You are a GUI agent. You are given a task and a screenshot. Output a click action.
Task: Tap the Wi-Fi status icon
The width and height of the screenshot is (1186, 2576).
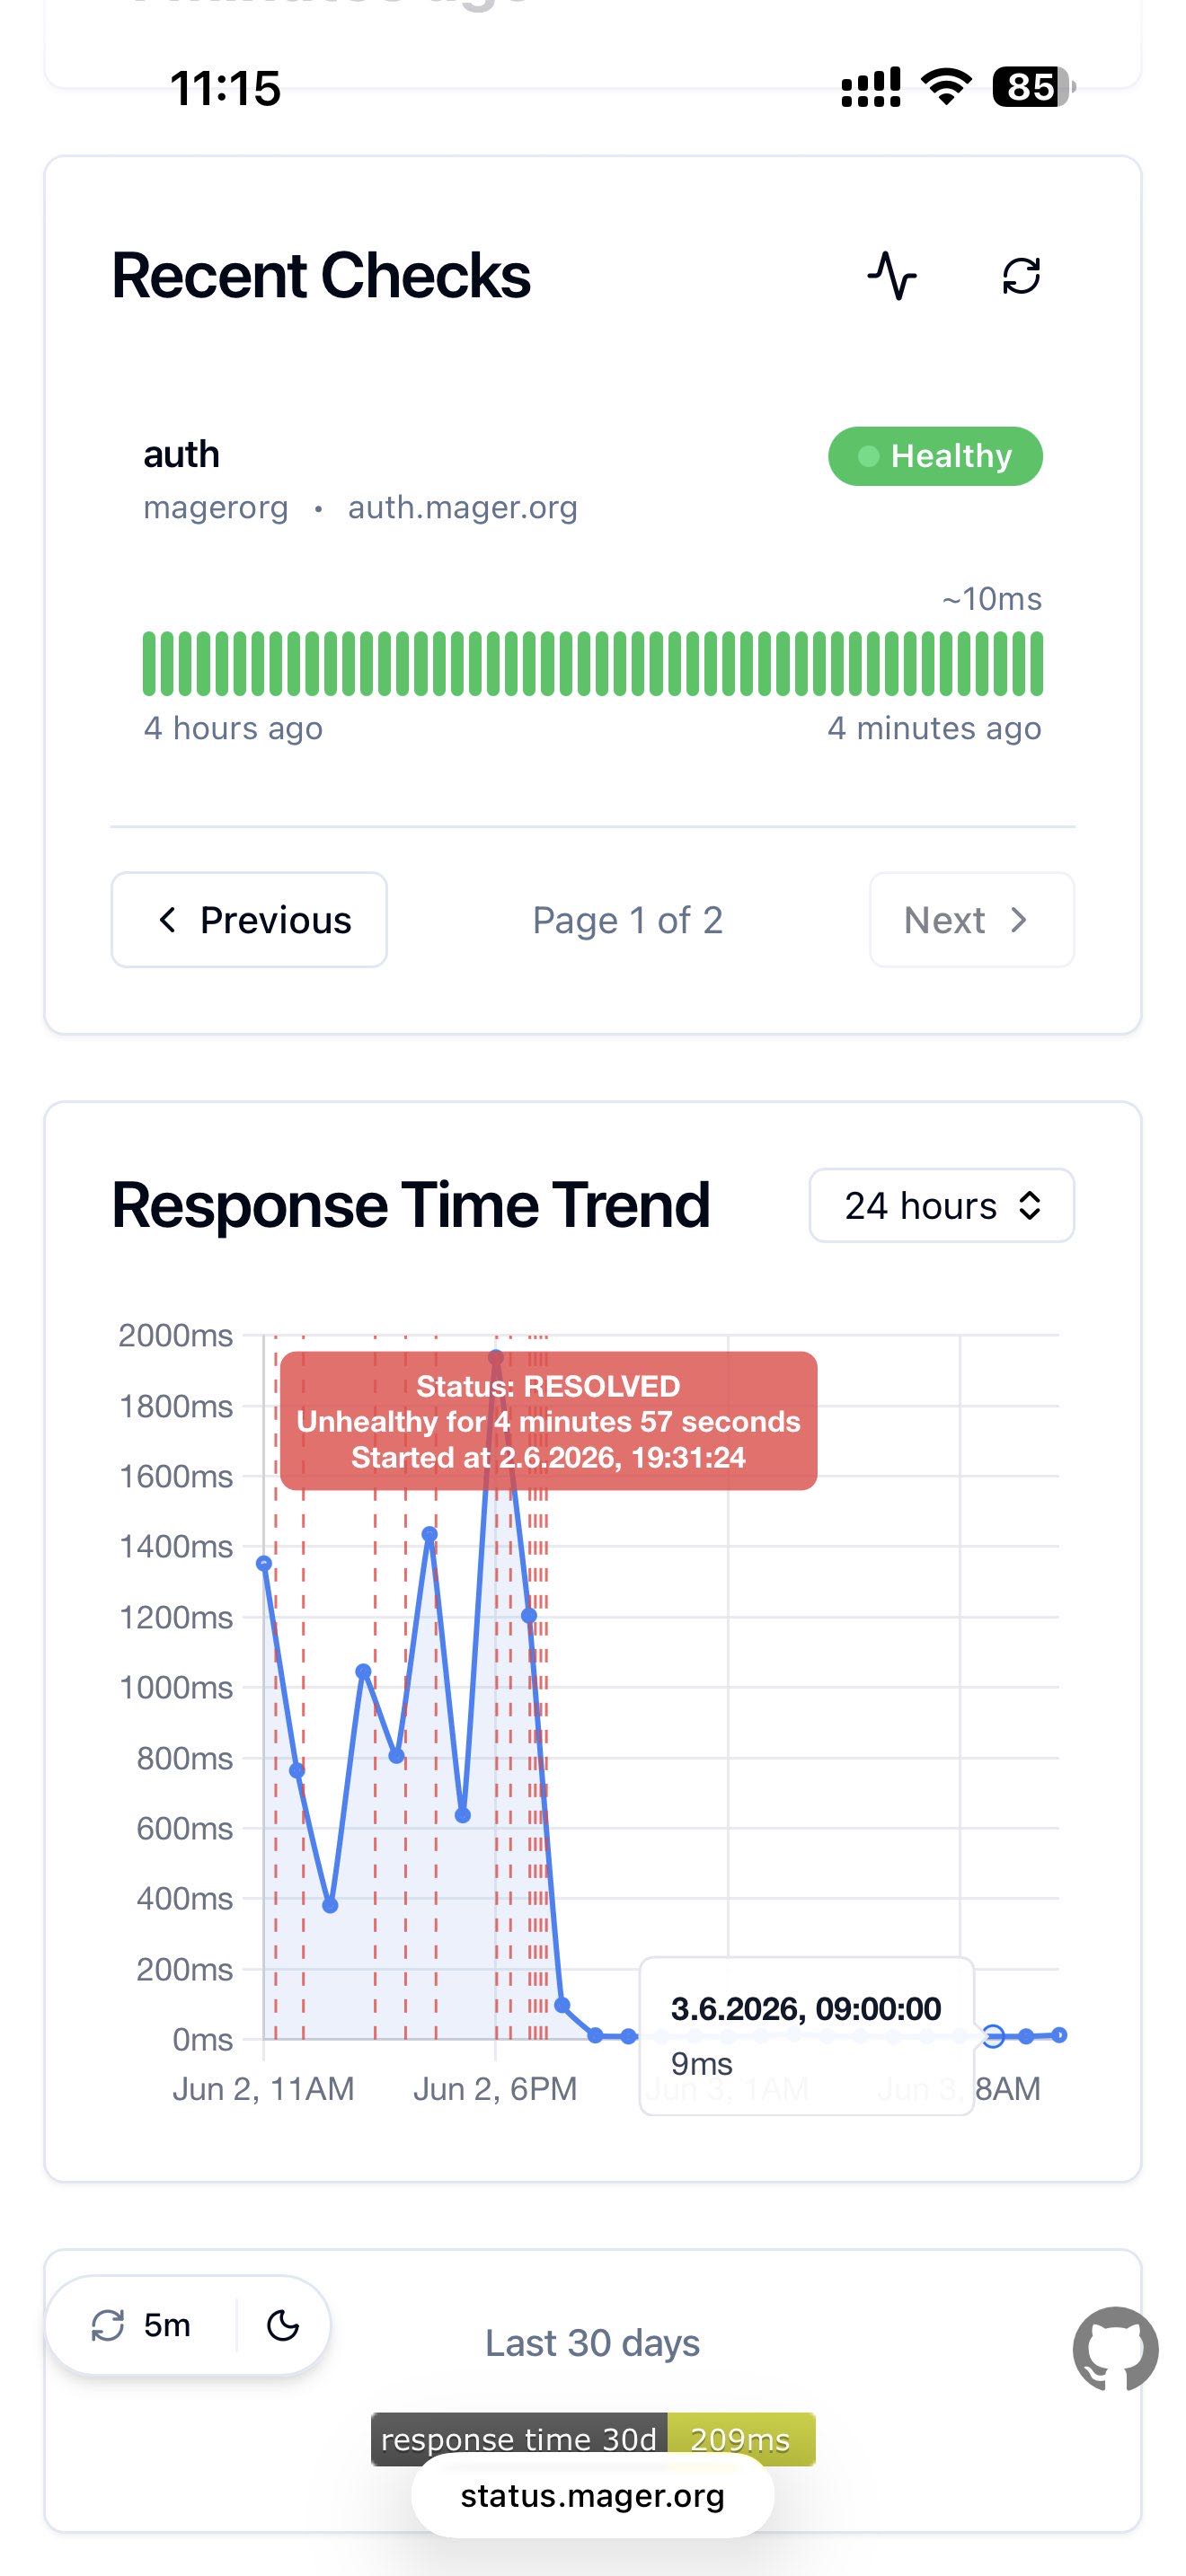pyautogui.click(x=946, y=87)
